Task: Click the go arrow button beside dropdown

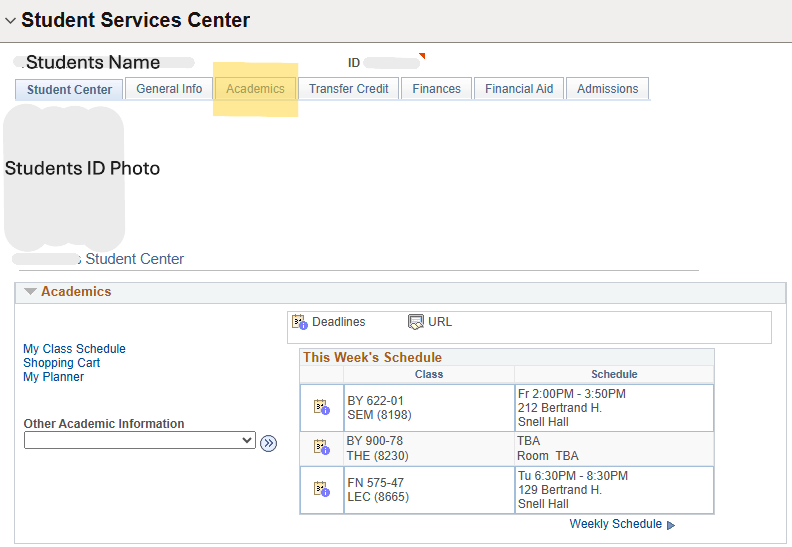Action: pyautogui.click(x=268, y=442)
